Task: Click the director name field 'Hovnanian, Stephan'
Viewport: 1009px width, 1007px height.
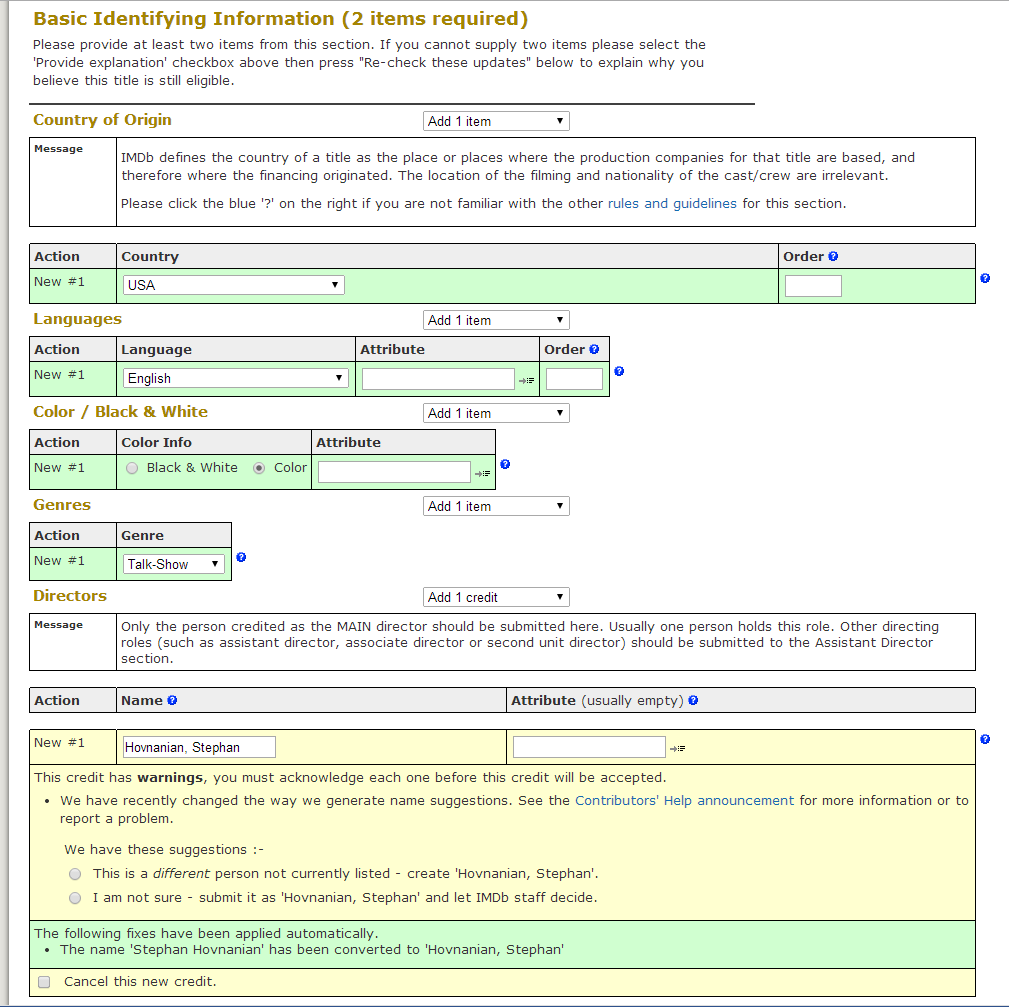Action: (198, 747)
